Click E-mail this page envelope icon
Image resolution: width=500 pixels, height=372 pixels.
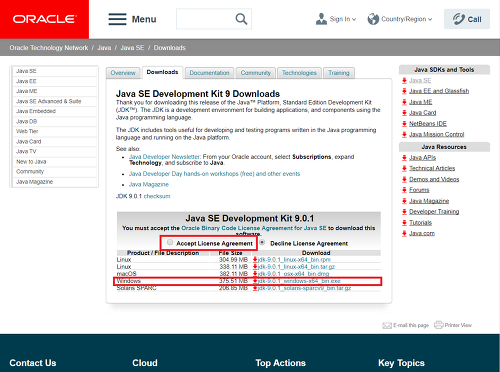tap(387, 325)
